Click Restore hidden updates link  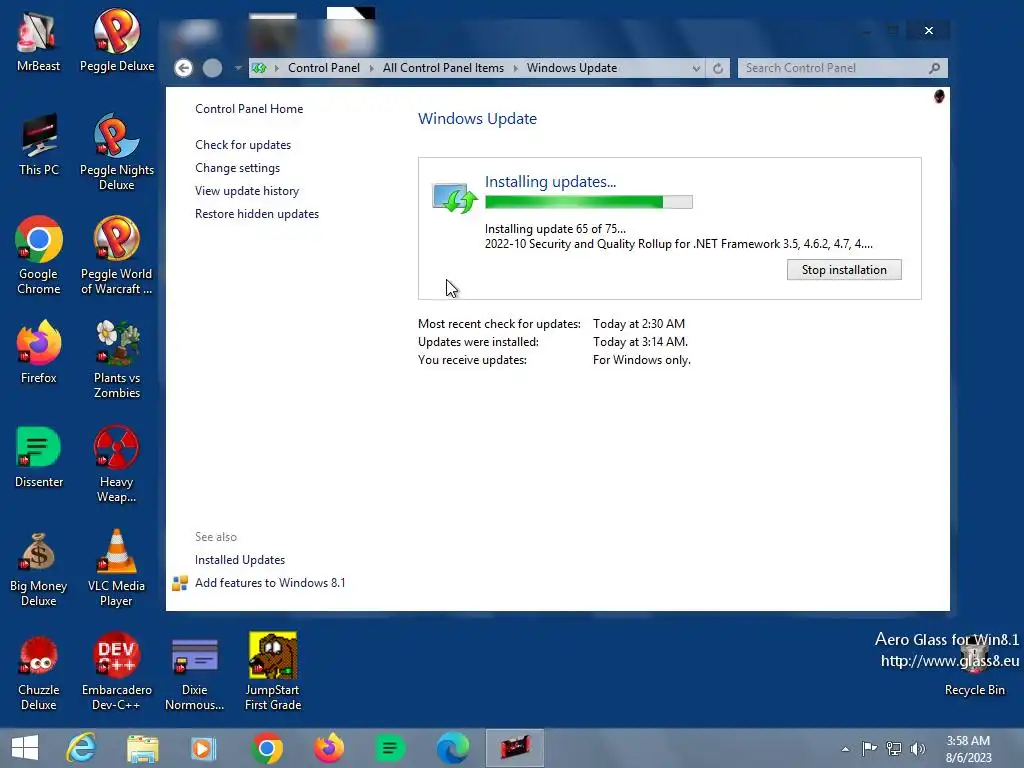257,214
